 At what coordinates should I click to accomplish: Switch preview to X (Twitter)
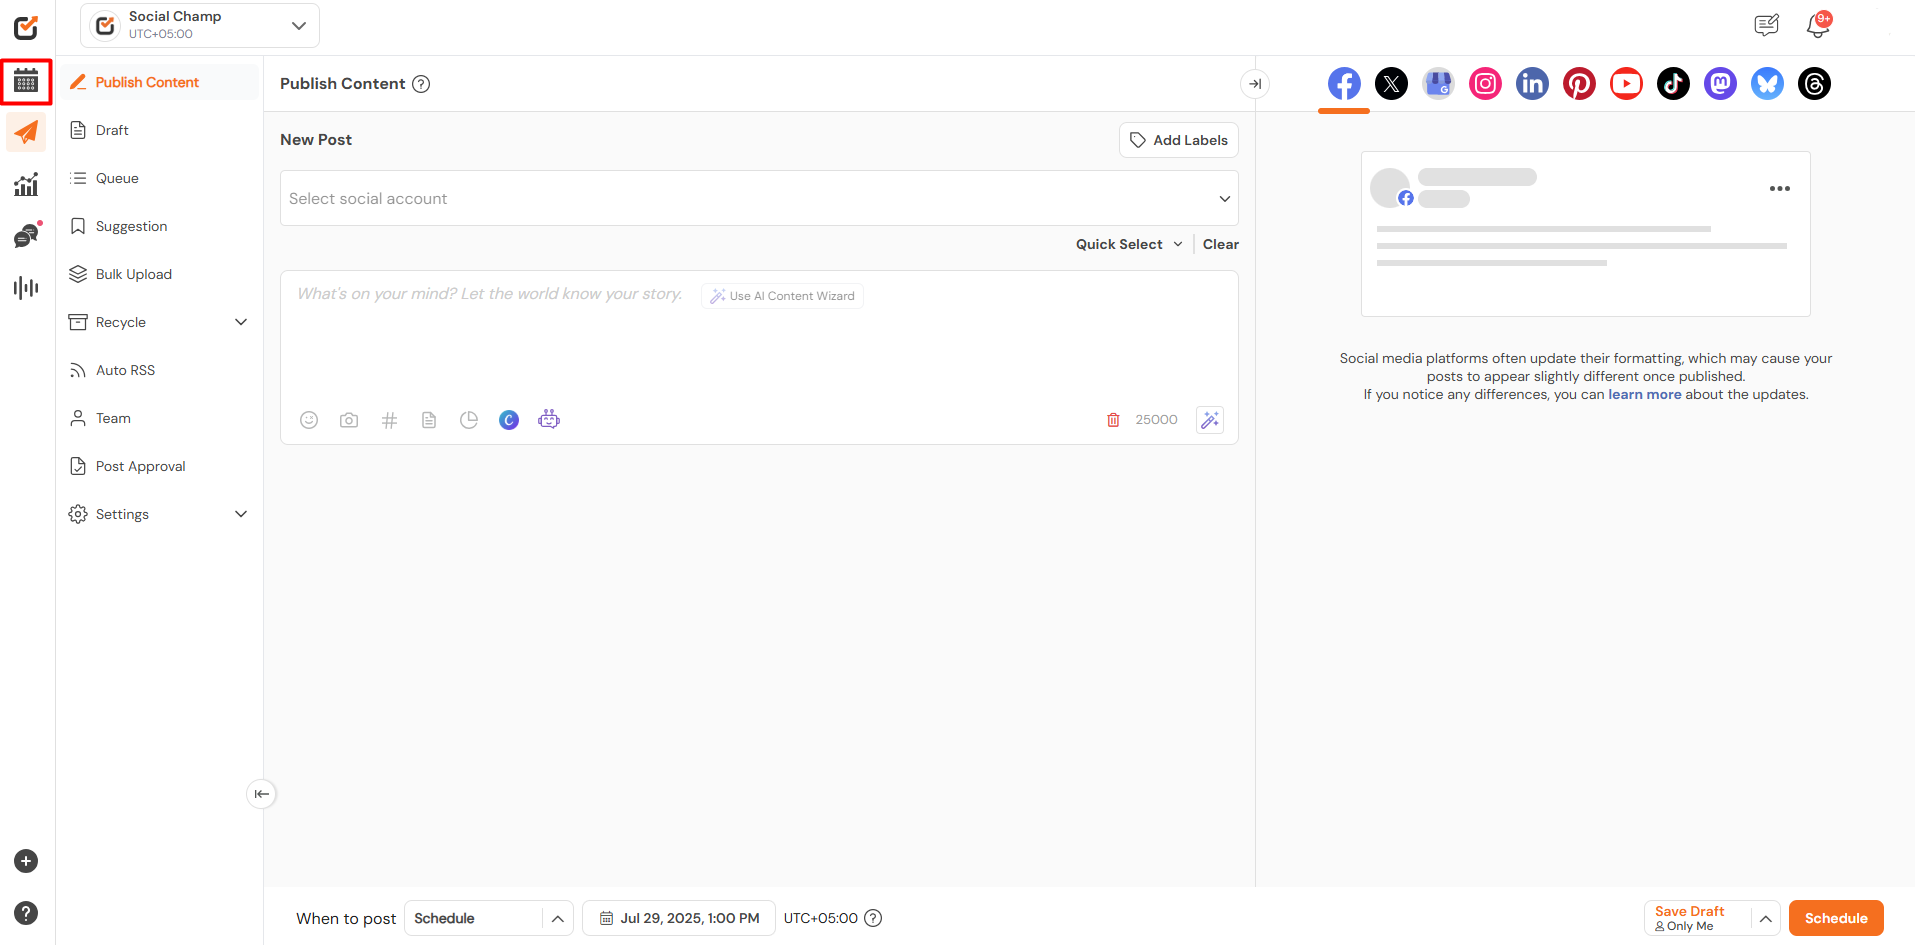click(x=1391, y=84)
